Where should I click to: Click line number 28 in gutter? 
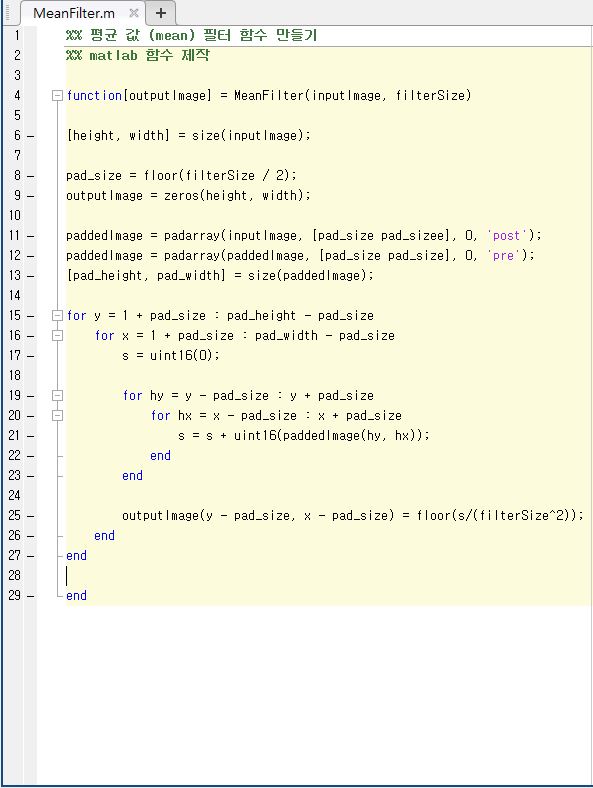click(x=15, y=575)
